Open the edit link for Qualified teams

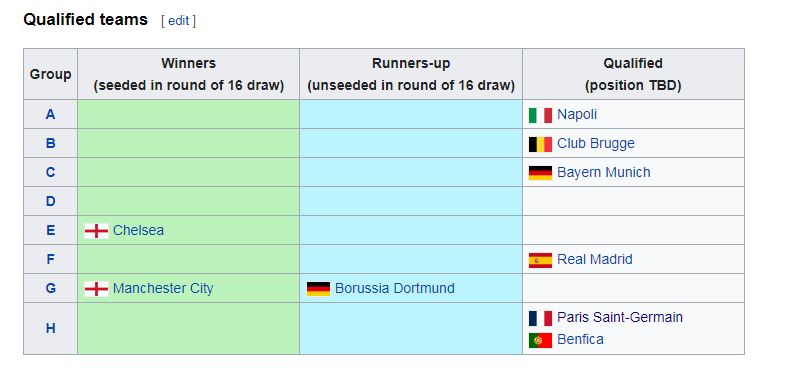pyautogui.click(x=179, y=21)
